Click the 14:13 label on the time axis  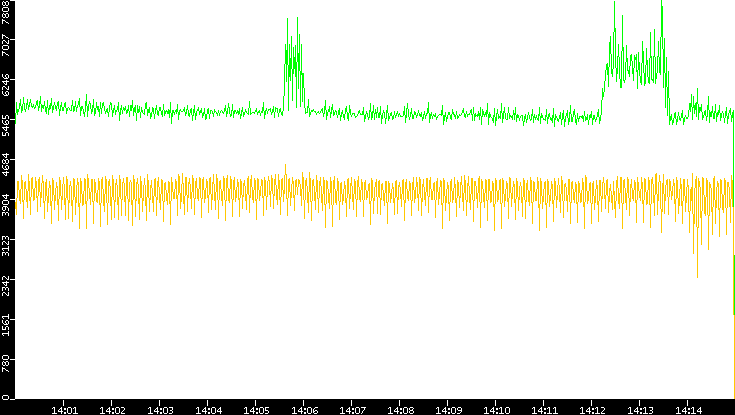(x=640, y=408)
